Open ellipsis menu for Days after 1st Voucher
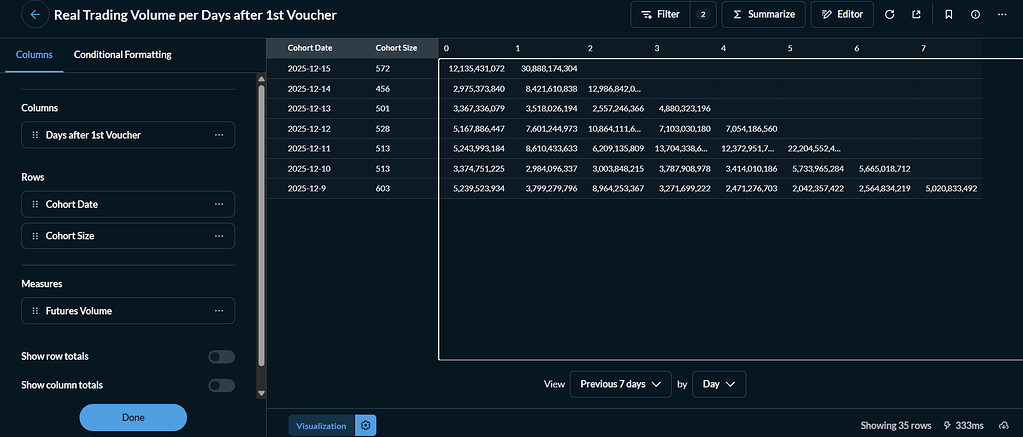 pyautogui.click(x=219, y=135)
